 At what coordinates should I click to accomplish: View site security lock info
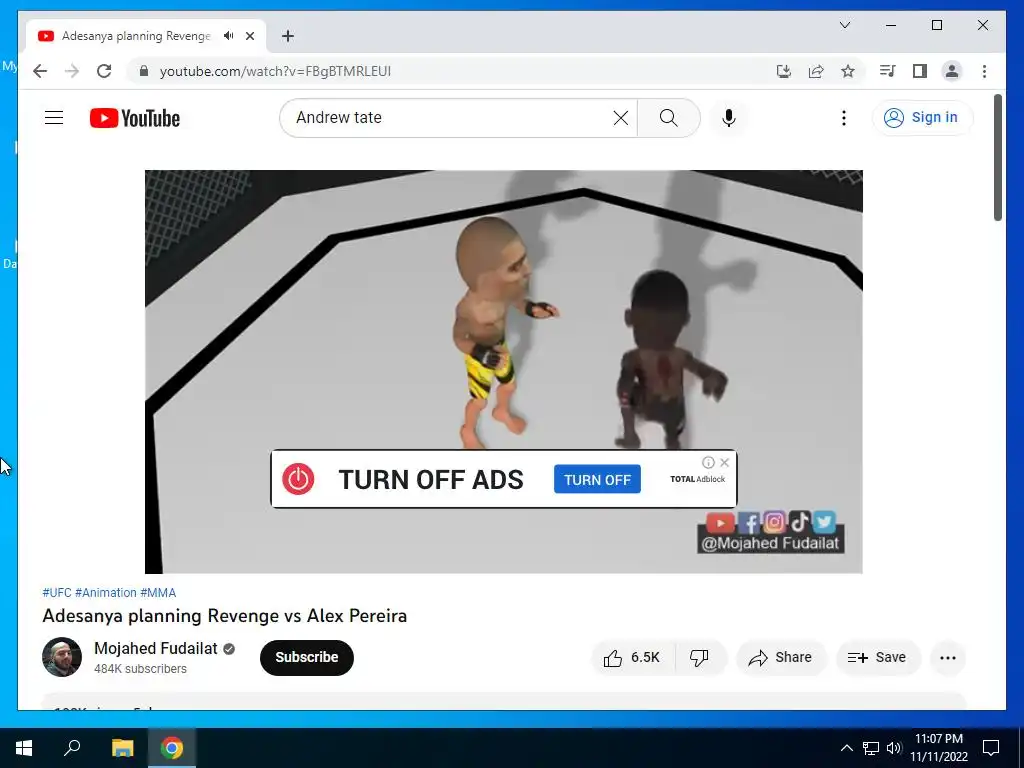point(144,71)
